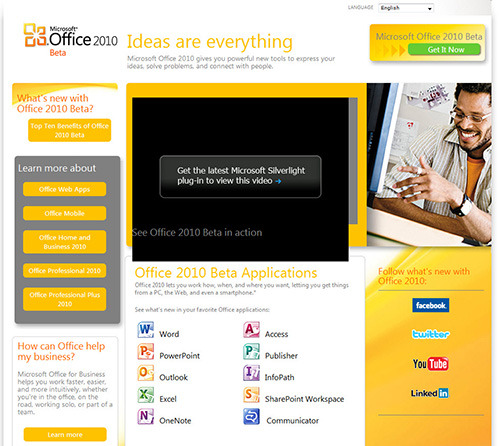
Task: Select the Office Web Apps button
Action: coord(64,189)
